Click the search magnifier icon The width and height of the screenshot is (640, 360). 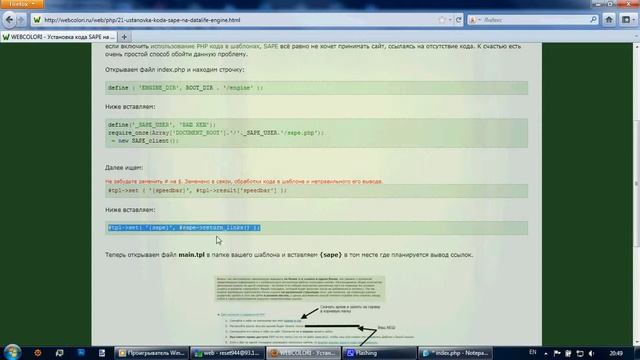tap(593, 20)
